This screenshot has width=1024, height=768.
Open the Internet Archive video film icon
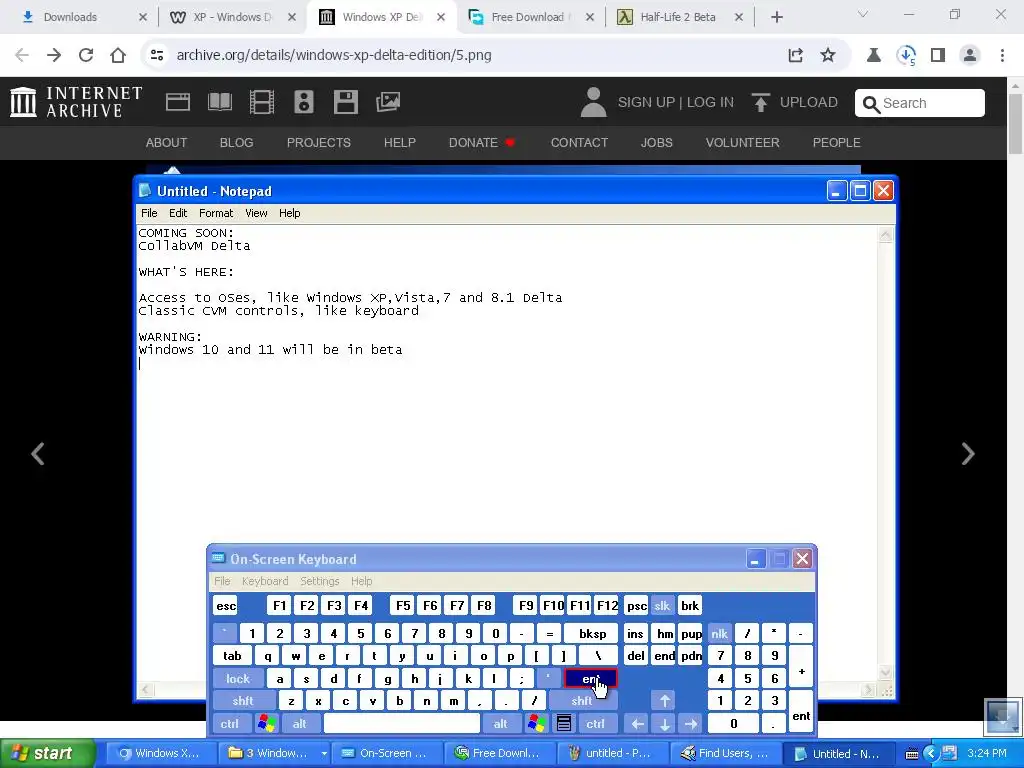[x=262, y=102]
